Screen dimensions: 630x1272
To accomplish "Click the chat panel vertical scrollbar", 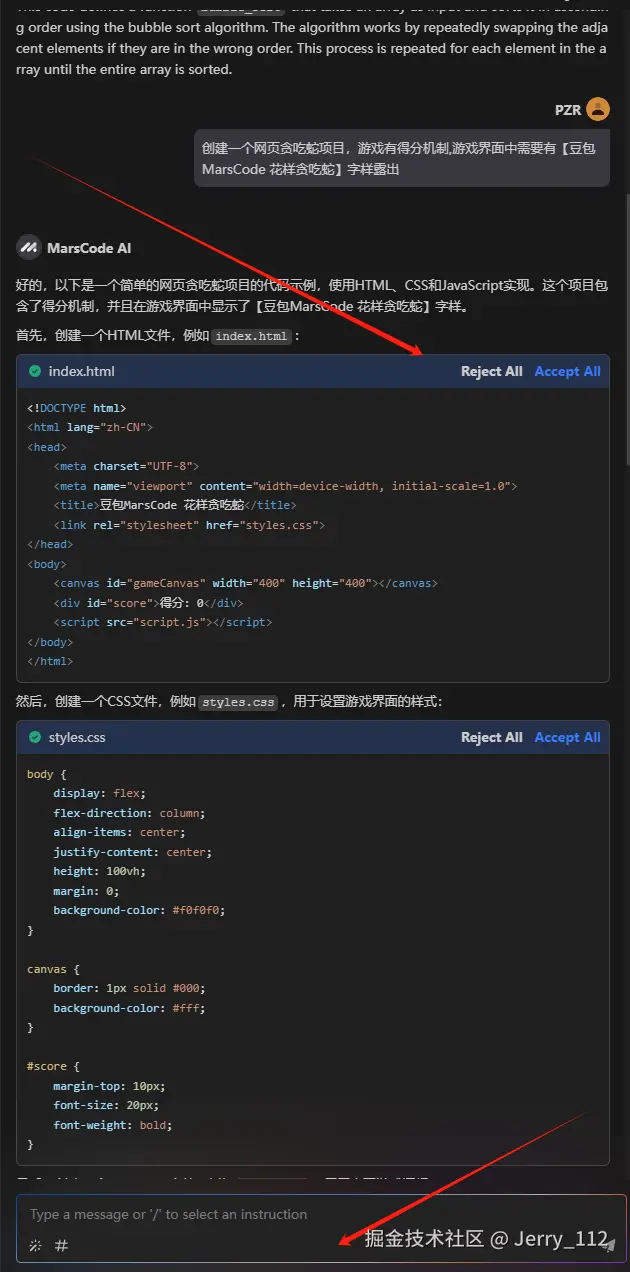I will point(626,330).
